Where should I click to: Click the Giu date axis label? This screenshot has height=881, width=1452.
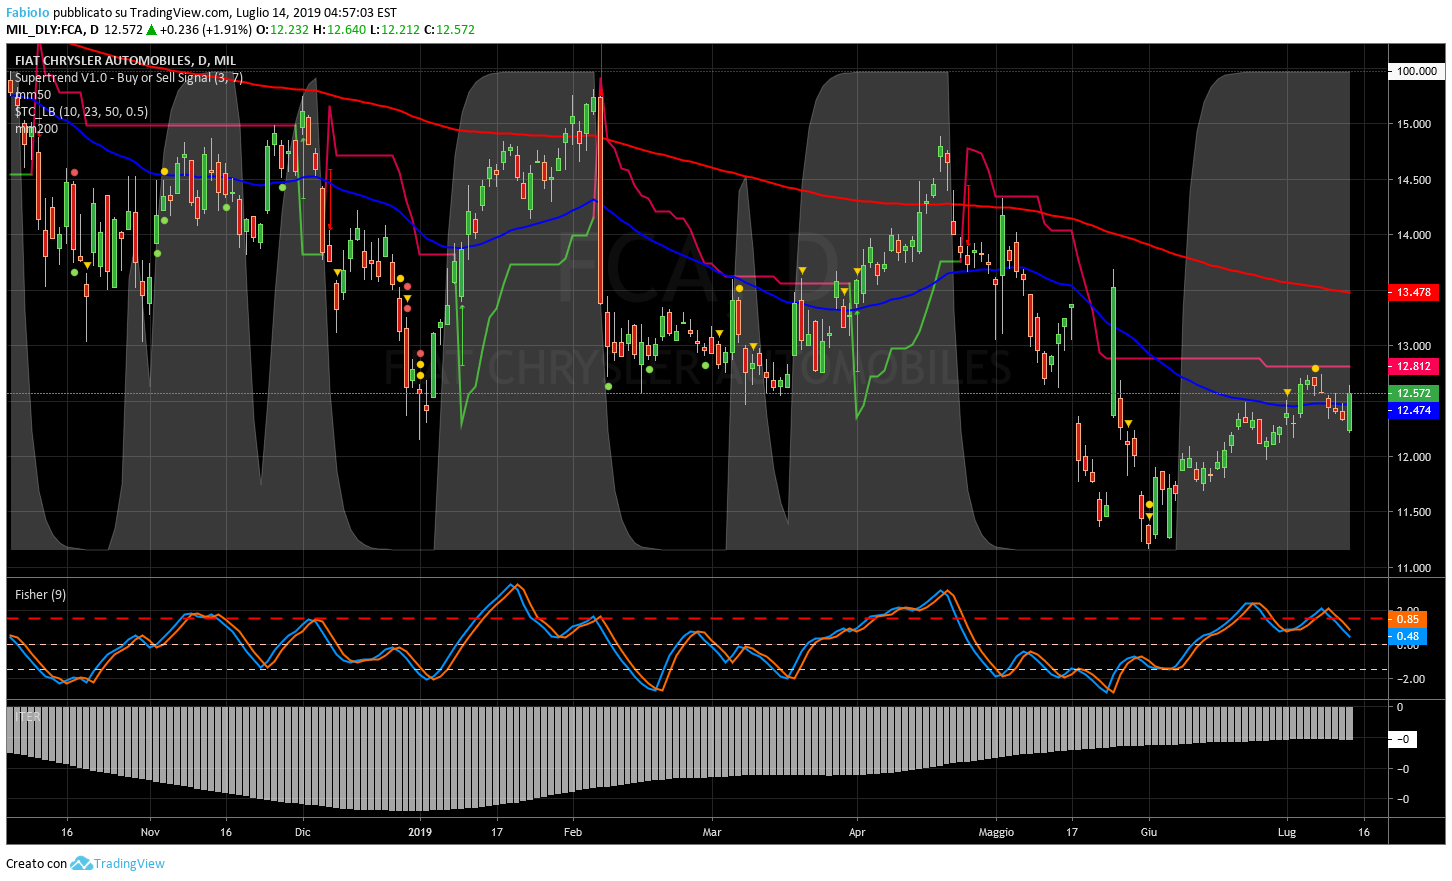tap(1149, 832)
